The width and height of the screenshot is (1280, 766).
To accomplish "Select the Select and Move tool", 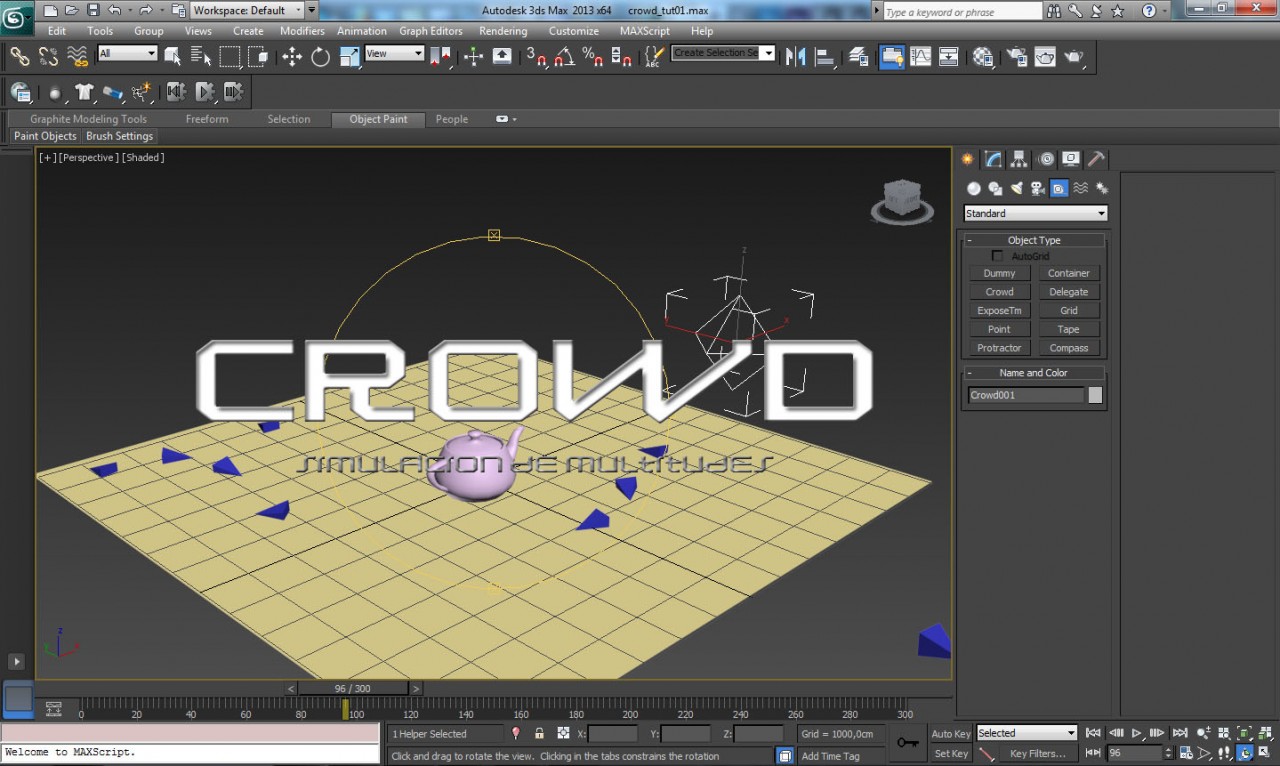I will click(292, 57).
